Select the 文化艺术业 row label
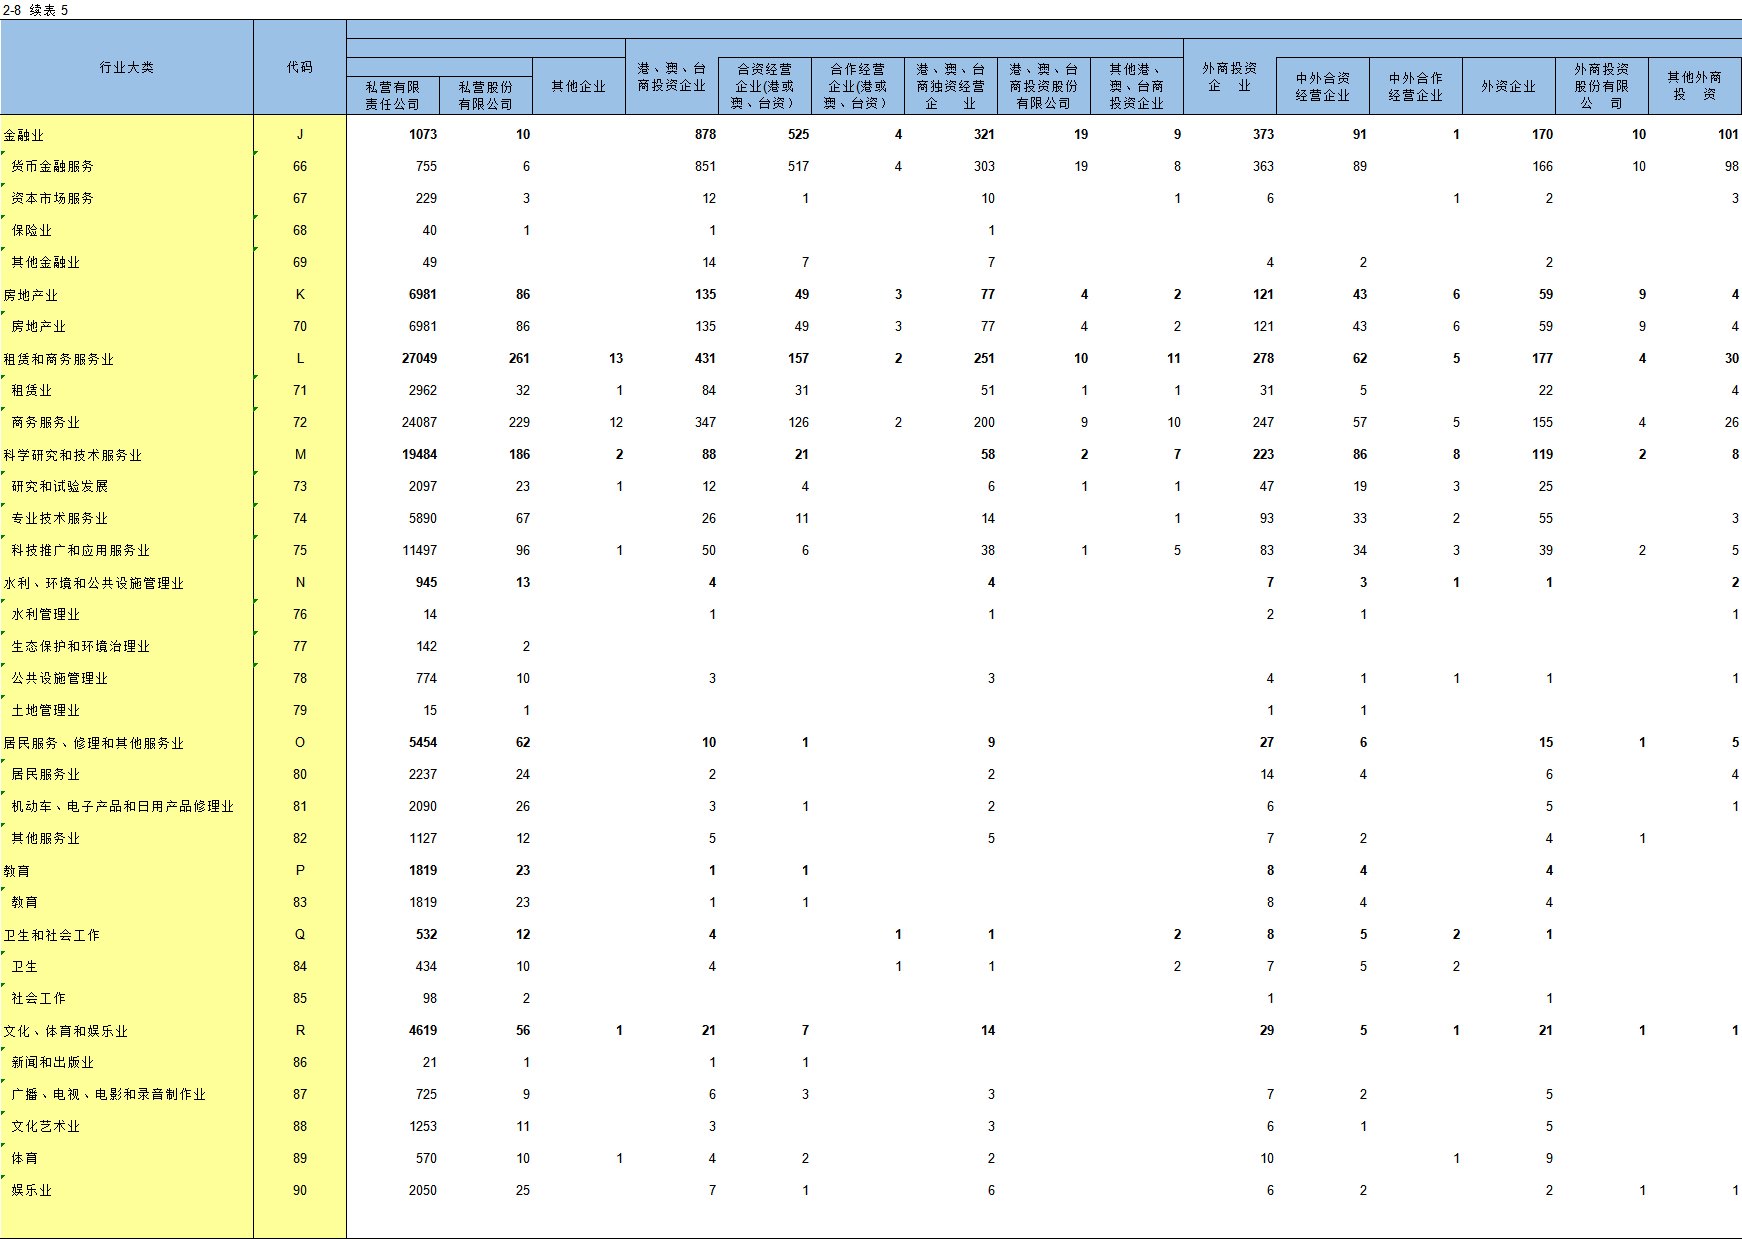The image size is (1742, 1239). click(45, 1127)
